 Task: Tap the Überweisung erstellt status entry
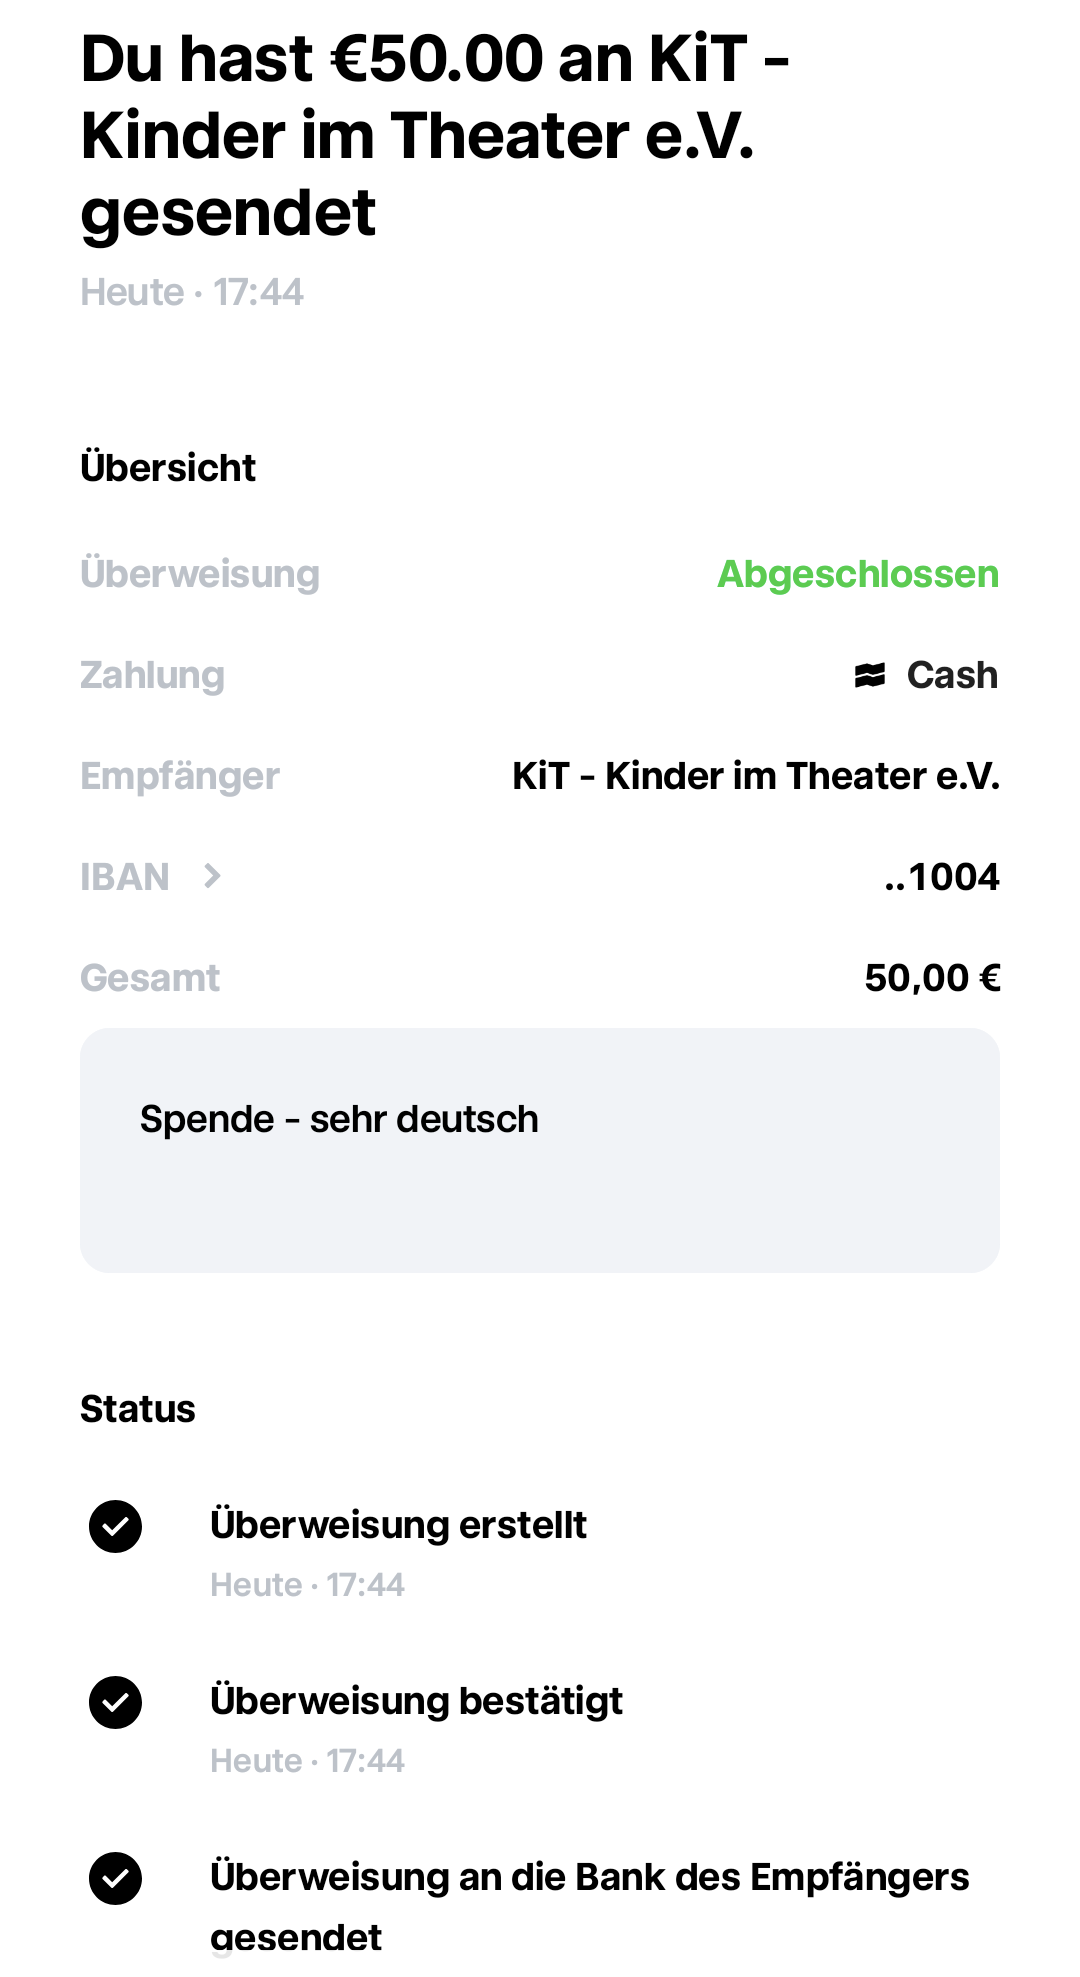coord(398,1526)
